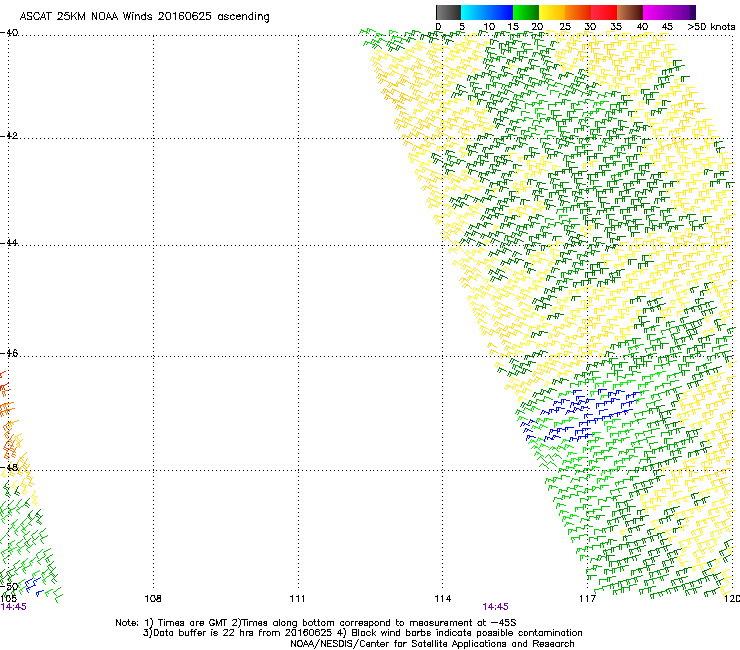Screen dimensions: 740x650
Task: Click the red wind barbs at left edge
Action: 4,382
